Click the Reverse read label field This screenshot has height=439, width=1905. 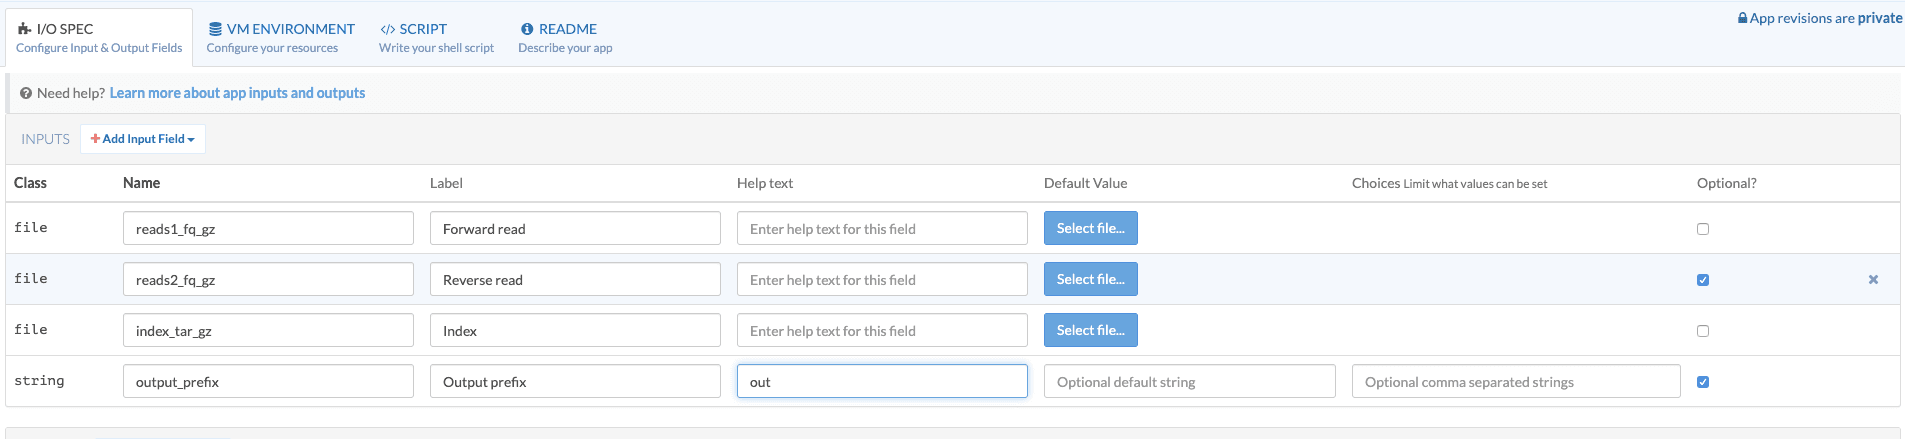[575, 279]
